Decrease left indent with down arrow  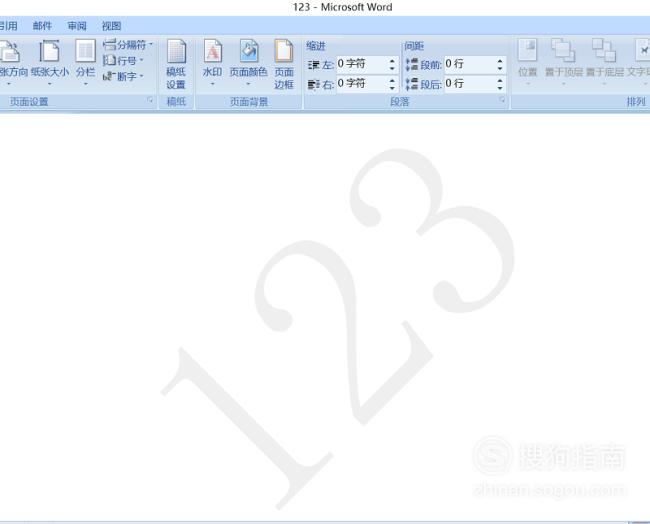point(392,68)
